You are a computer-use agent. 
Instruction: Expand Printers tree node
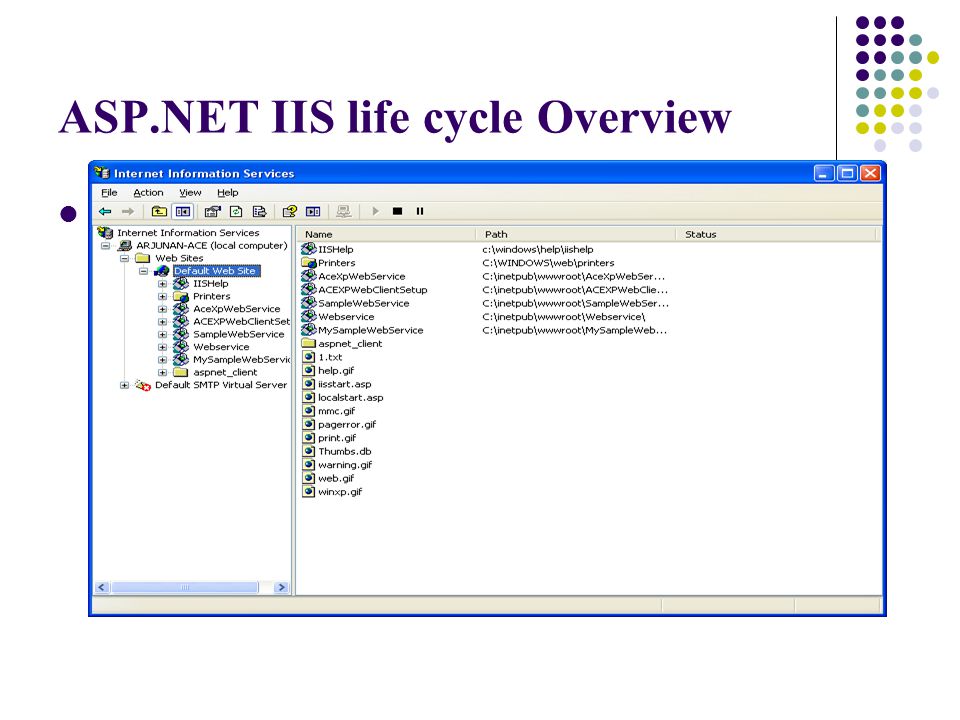pos(162,296)
